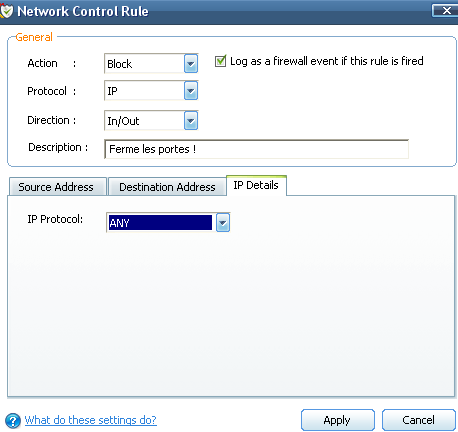The image size is (458, 432).
Task: Close the Network Control Rule dialog
Action: coord(445,11)
